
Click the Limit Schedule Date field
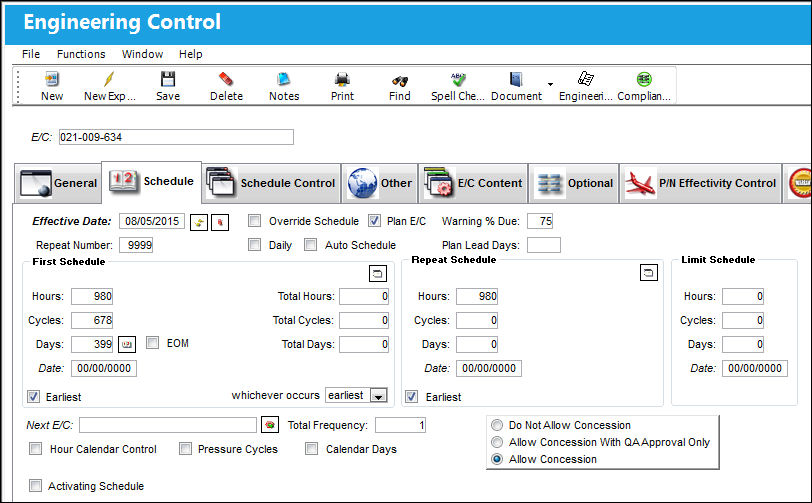click(755, 368)
